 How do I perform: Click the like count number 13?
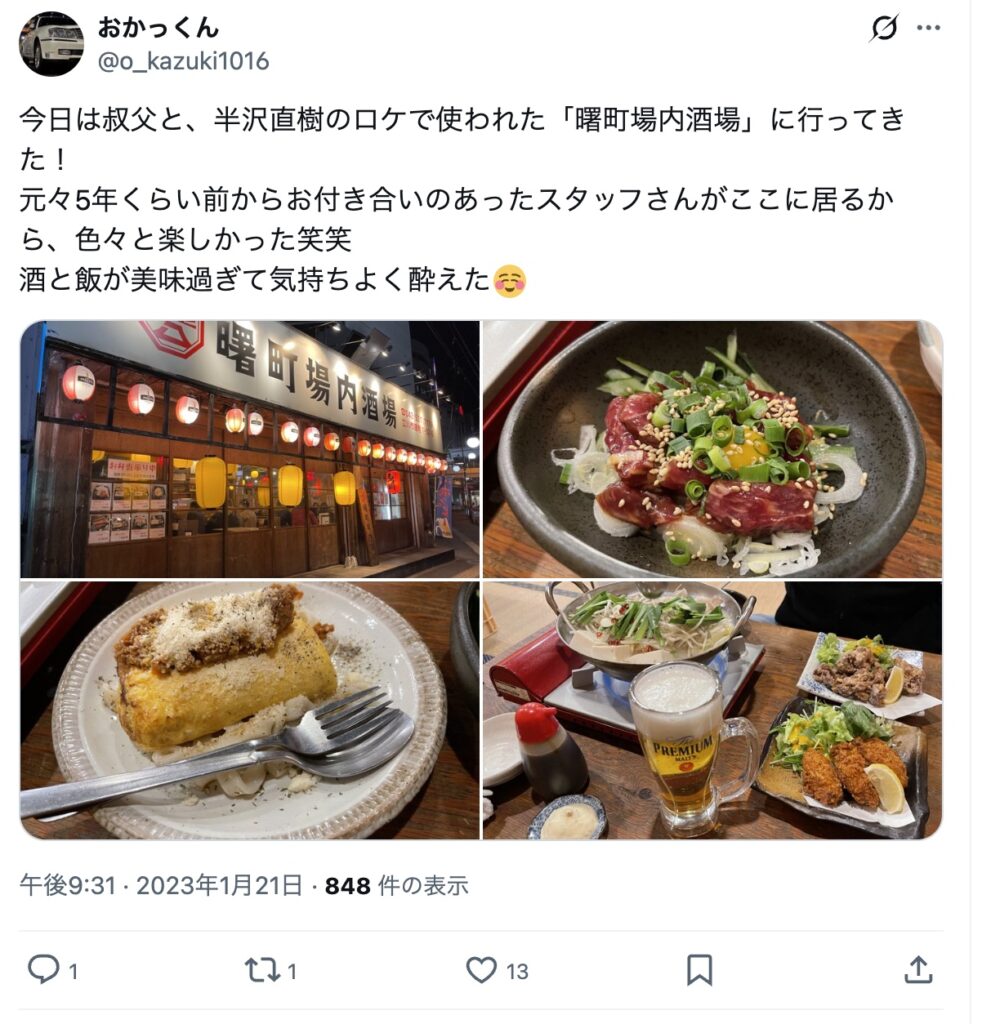coord(516,972)
